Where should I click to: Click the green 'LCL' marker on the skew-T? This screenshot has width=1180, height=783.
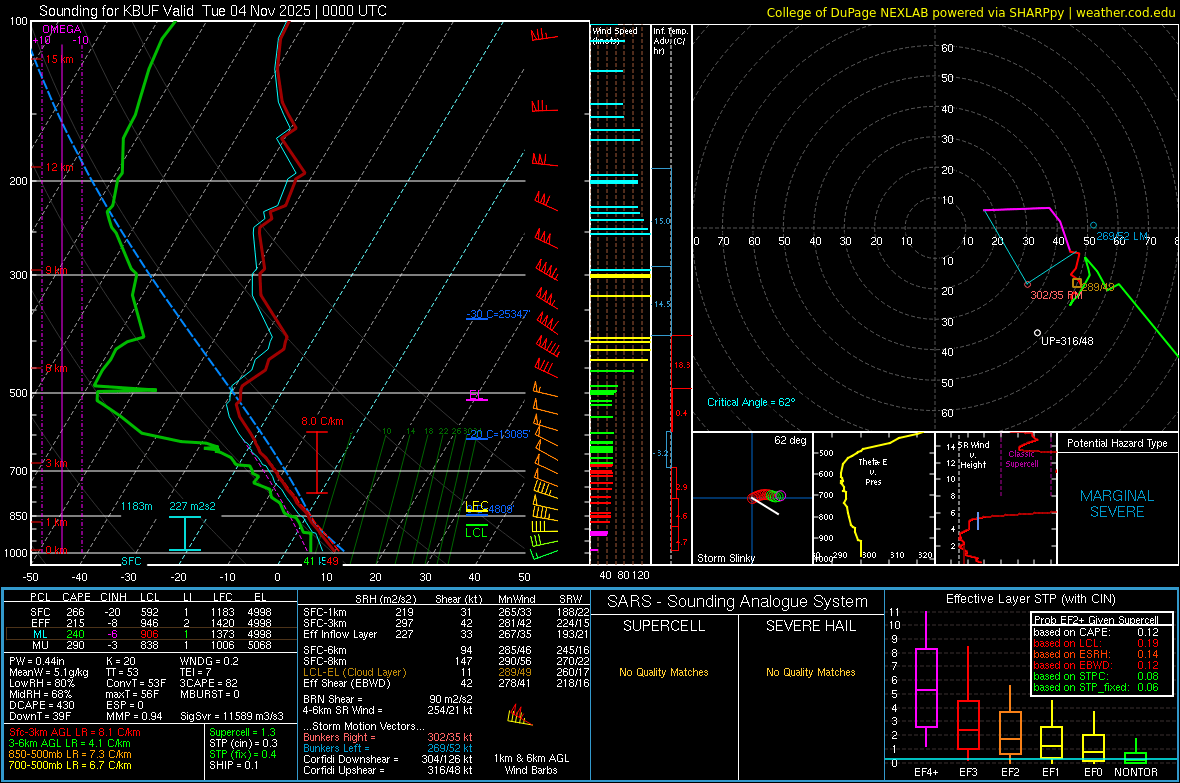click(476, 532)
